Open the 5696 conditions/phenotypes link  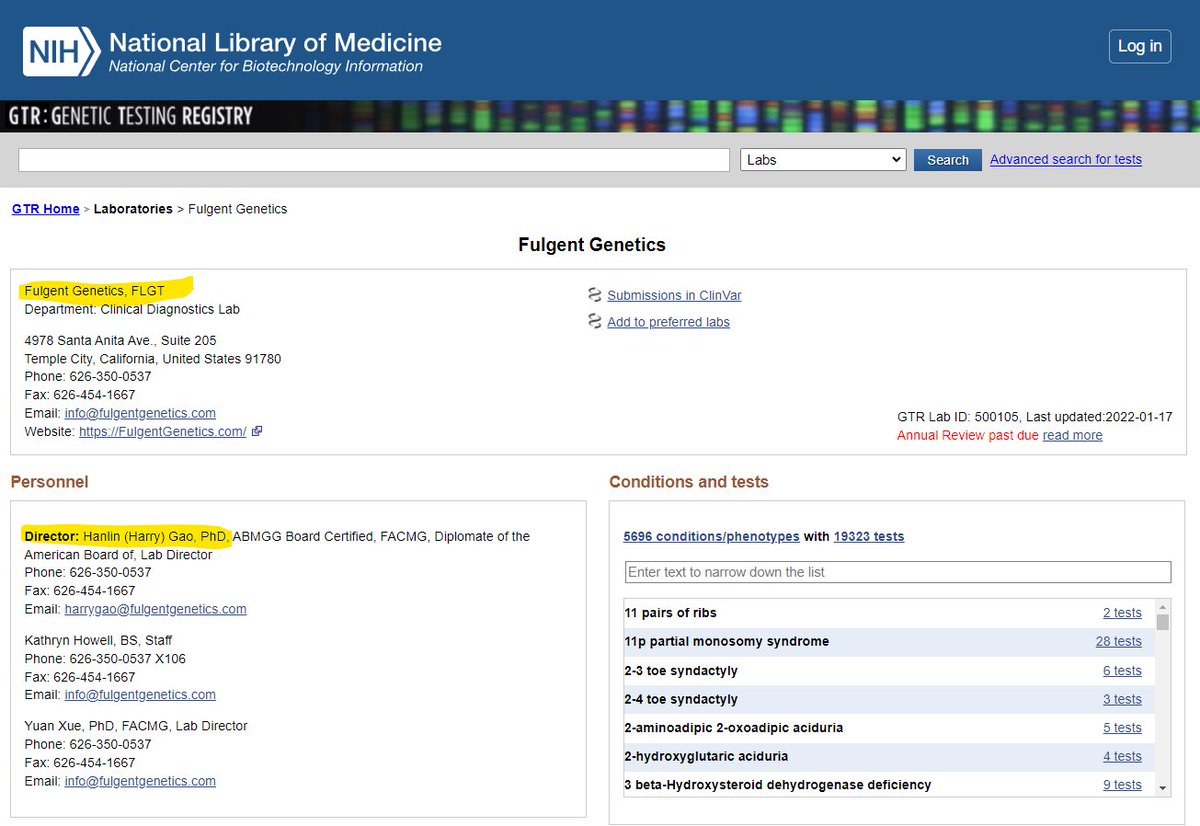click(x=711, y=537)
